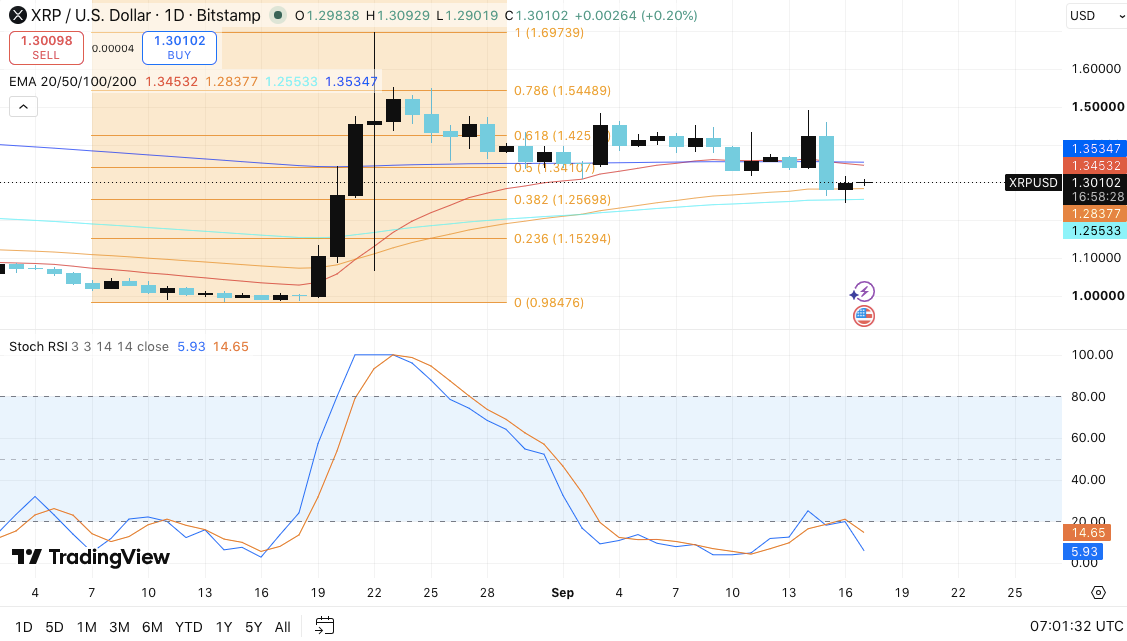Click the 1.30098 SELL button
Viewport: 1127px width, 641px height.
click(x=46, y=47)
